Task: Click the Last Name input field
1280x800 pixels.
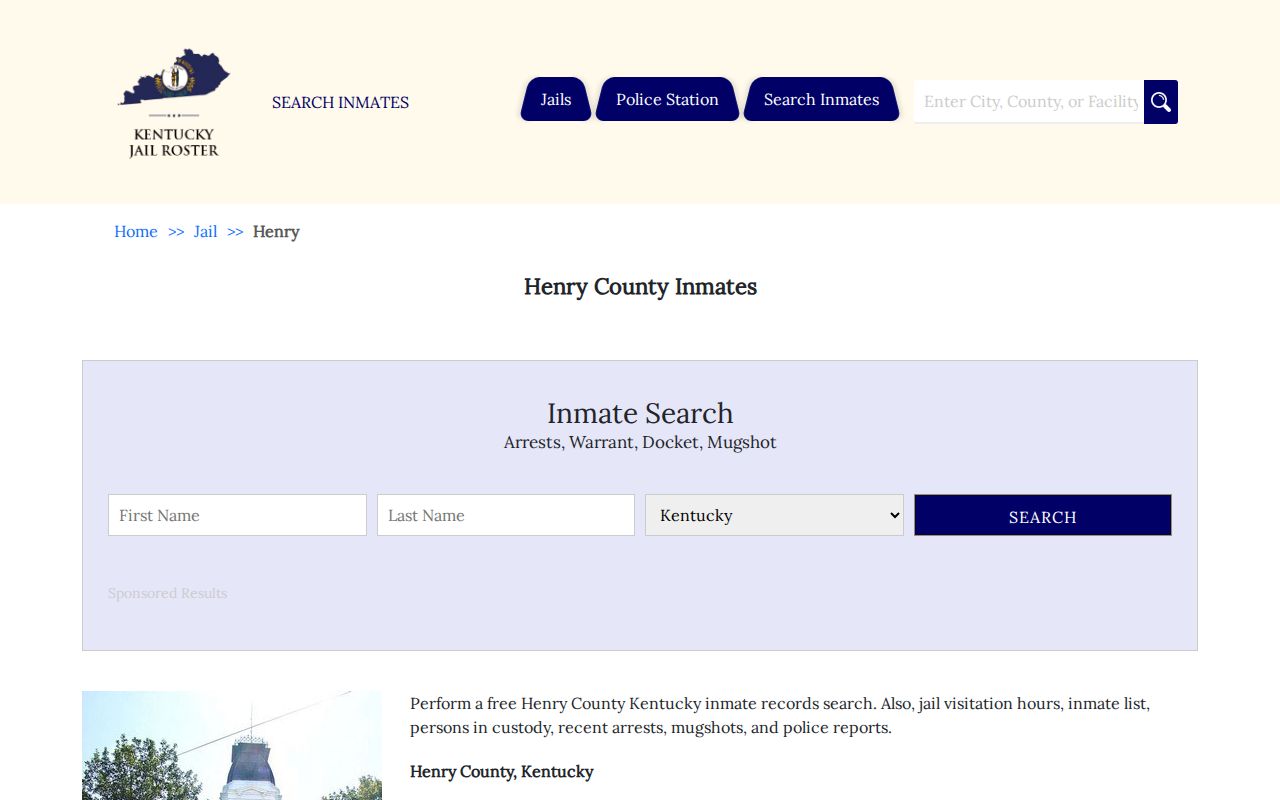Action: click(x=506, y=515)
